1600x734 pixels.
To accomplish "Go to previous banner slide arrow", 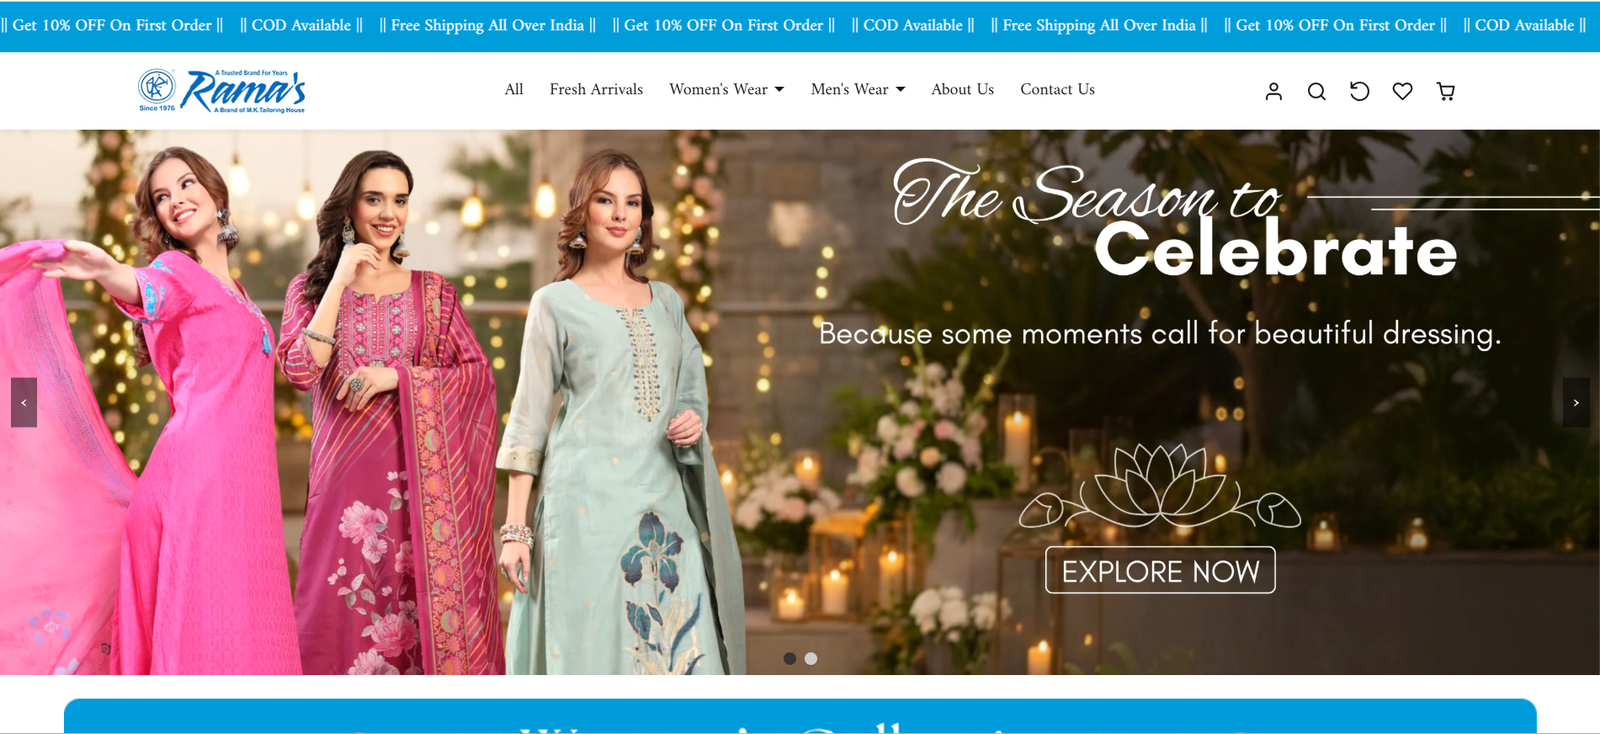I will tap(24, 402).
